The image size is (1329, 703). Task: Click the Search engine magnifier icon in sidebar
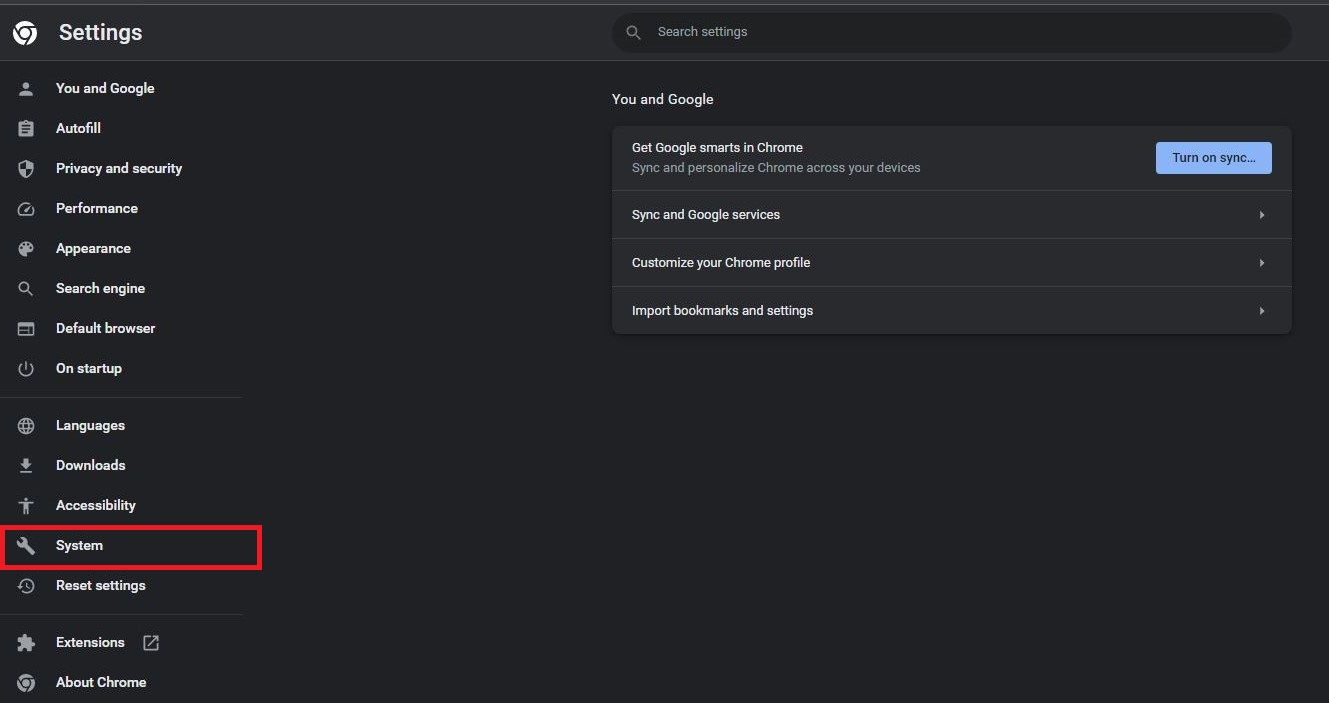coord(26,288)
